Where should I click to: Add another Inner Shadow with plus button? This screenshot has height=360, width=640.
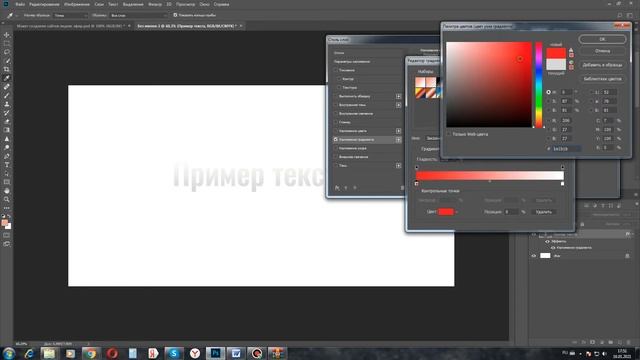(x=398, y=105)
